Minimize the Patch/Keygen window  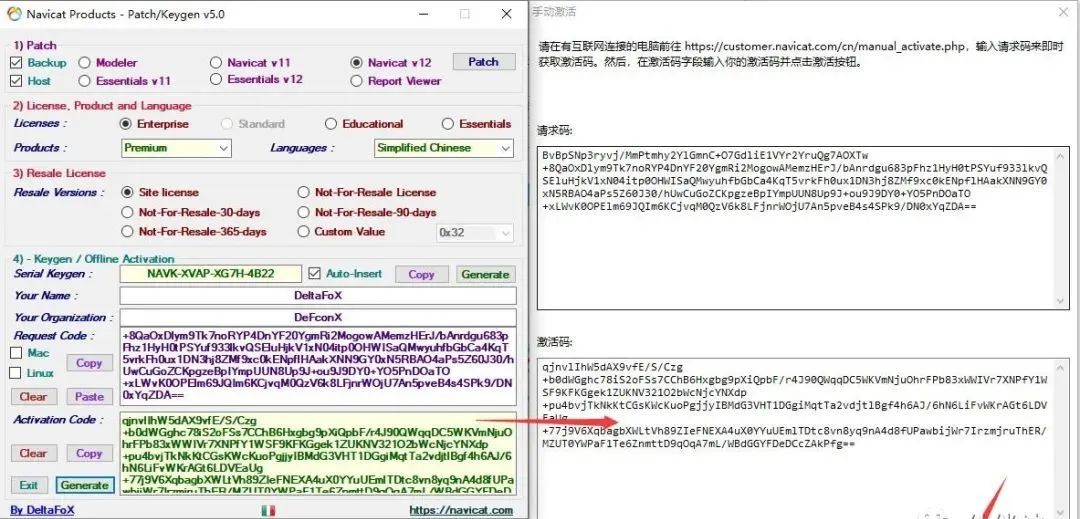click(423, 14)
